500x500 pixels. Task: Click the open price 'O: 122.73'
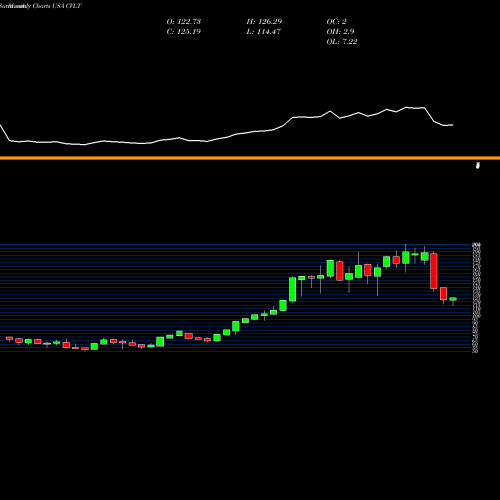[x=184, y=22]
